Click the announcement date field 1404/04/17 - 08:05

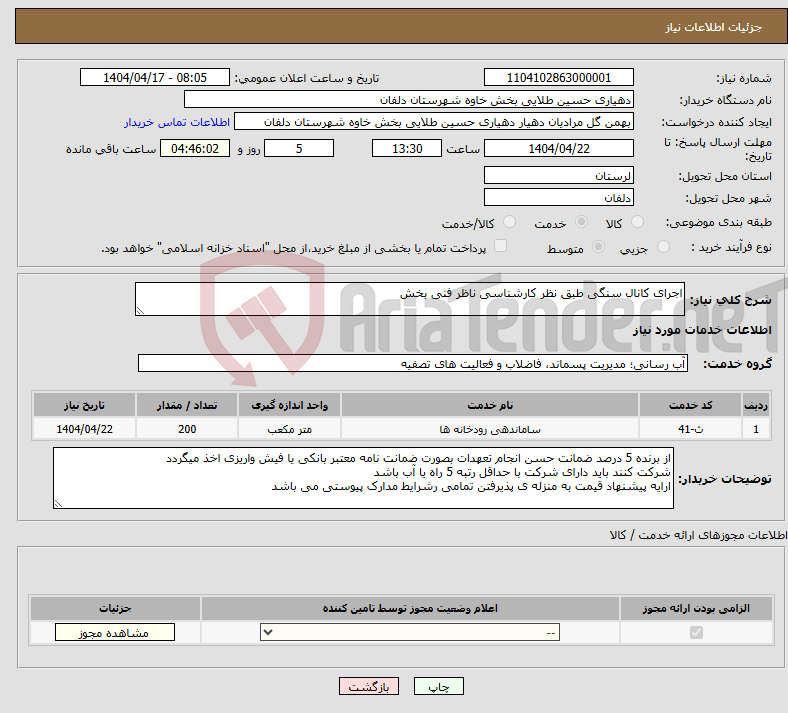pyautogui.click(x=155, y=77)
